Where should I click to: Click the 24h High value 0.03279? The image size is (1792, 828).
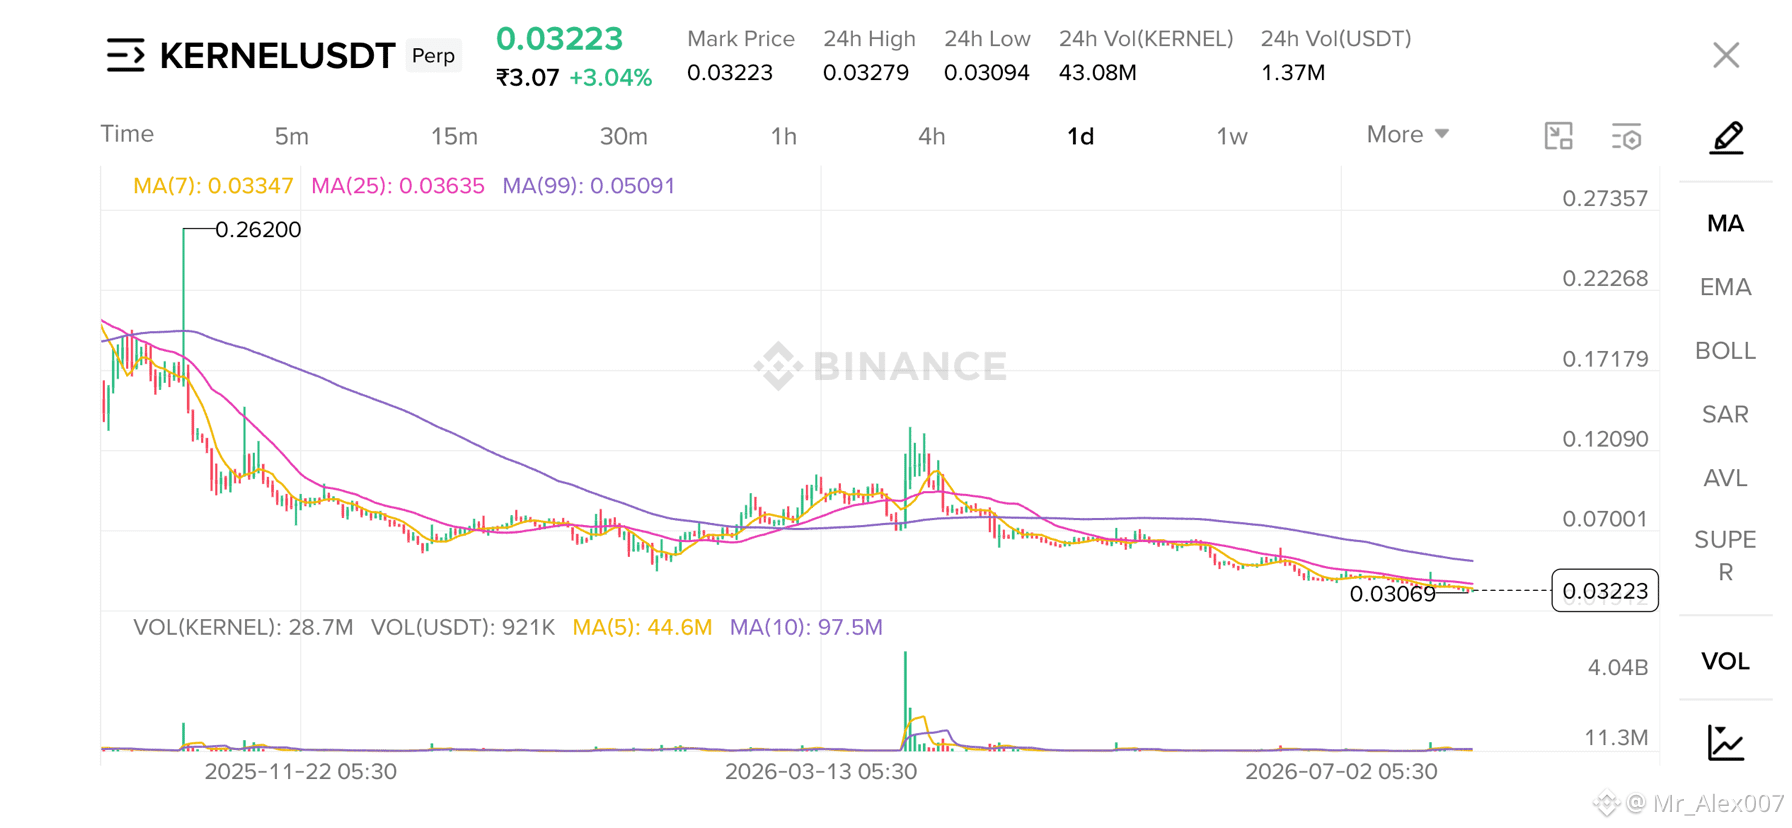tap(866, 73)
